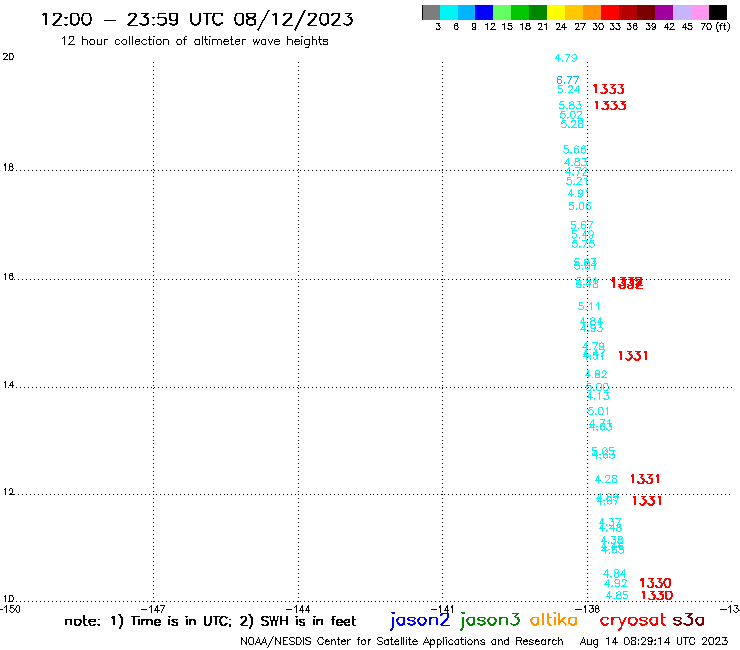Click the red 1333 label beside 5.24
Viewport: 740px width, 650px height.
[608, 89]
